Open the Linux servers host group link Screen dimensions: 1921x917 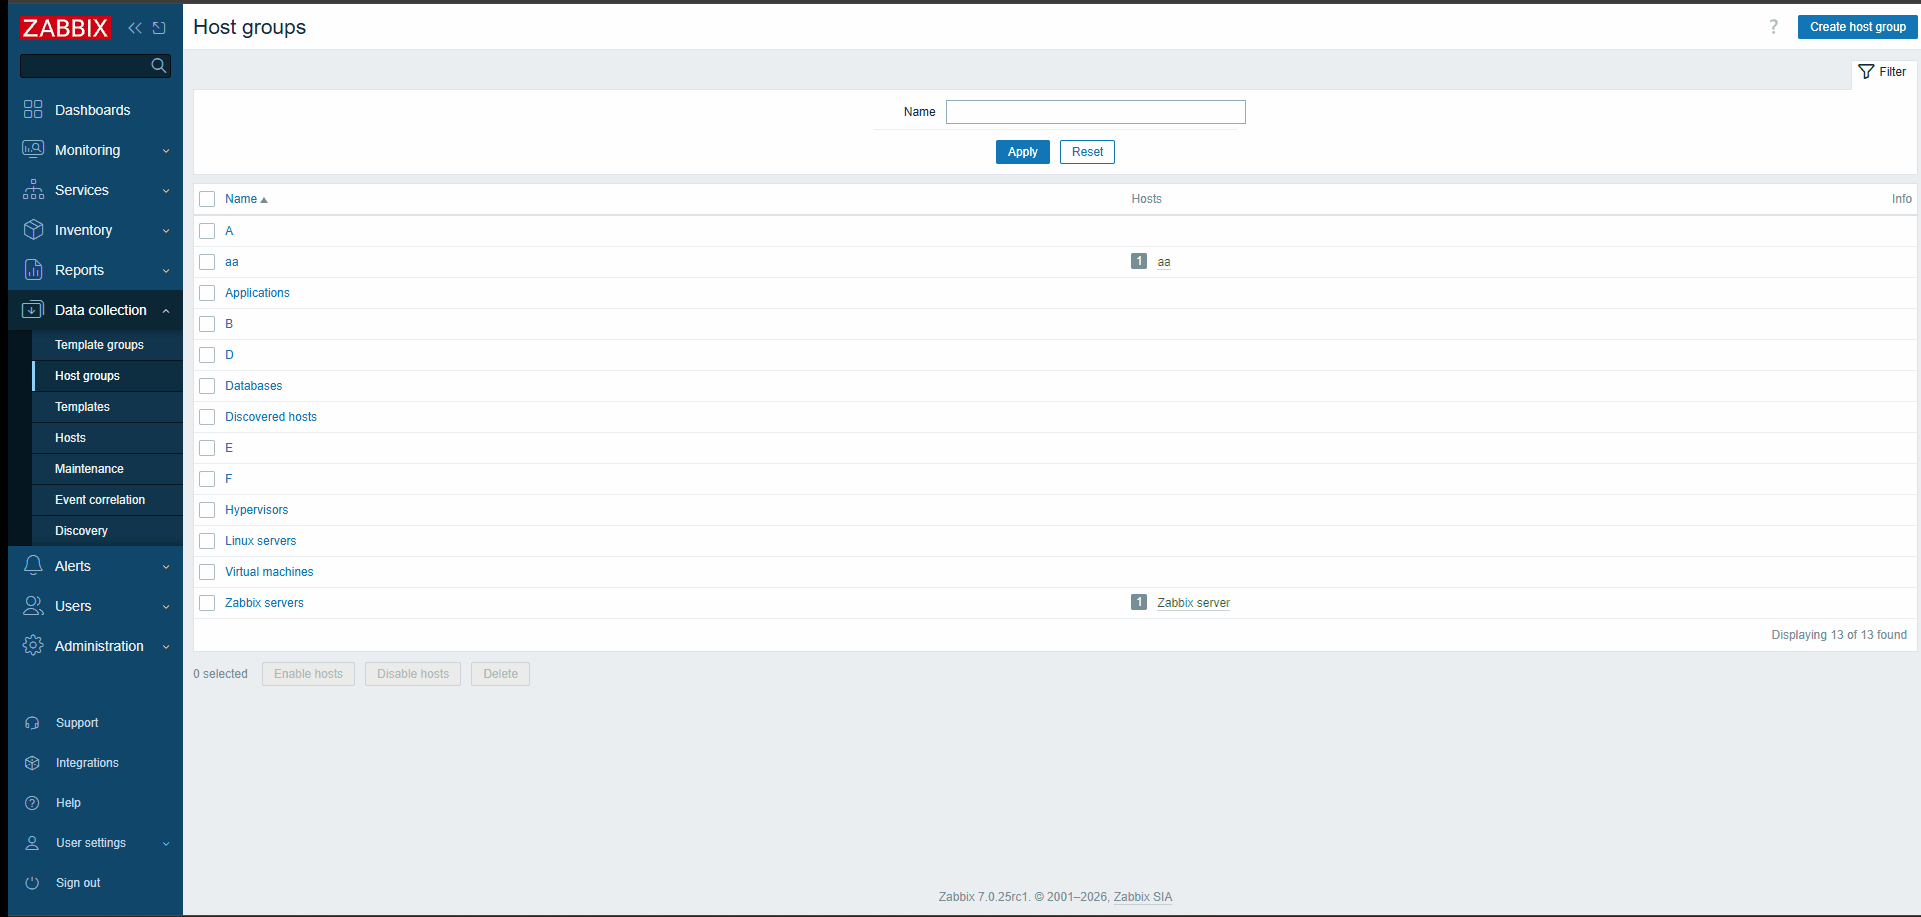(x=260, y=541)
